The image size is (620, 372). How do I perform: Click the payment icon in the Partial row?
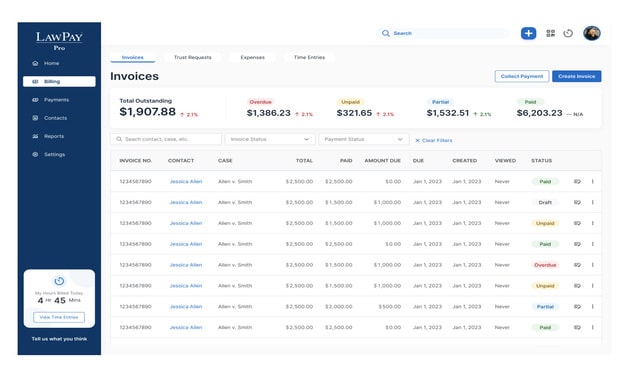(577, 307)
